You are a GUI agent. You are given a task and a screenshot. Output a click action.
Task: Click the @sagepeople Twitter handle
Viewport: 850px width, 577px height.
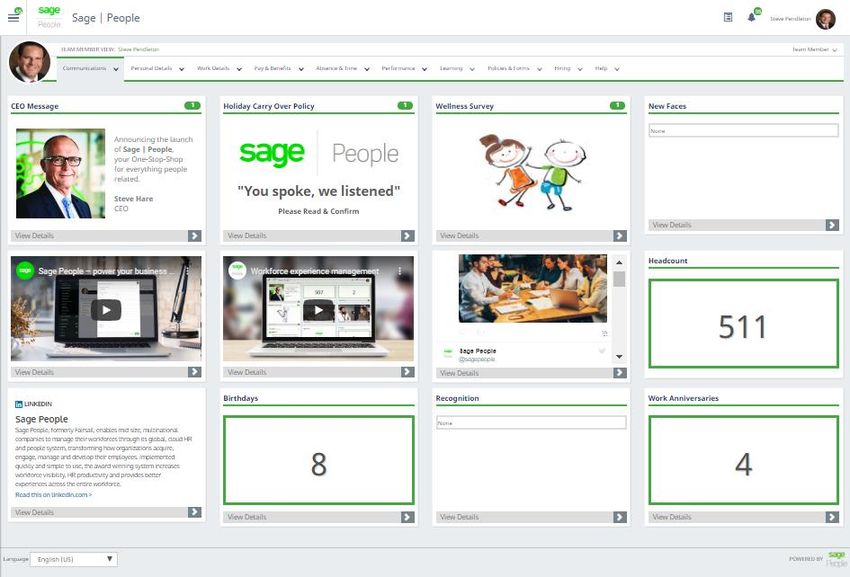click(477, 360)
